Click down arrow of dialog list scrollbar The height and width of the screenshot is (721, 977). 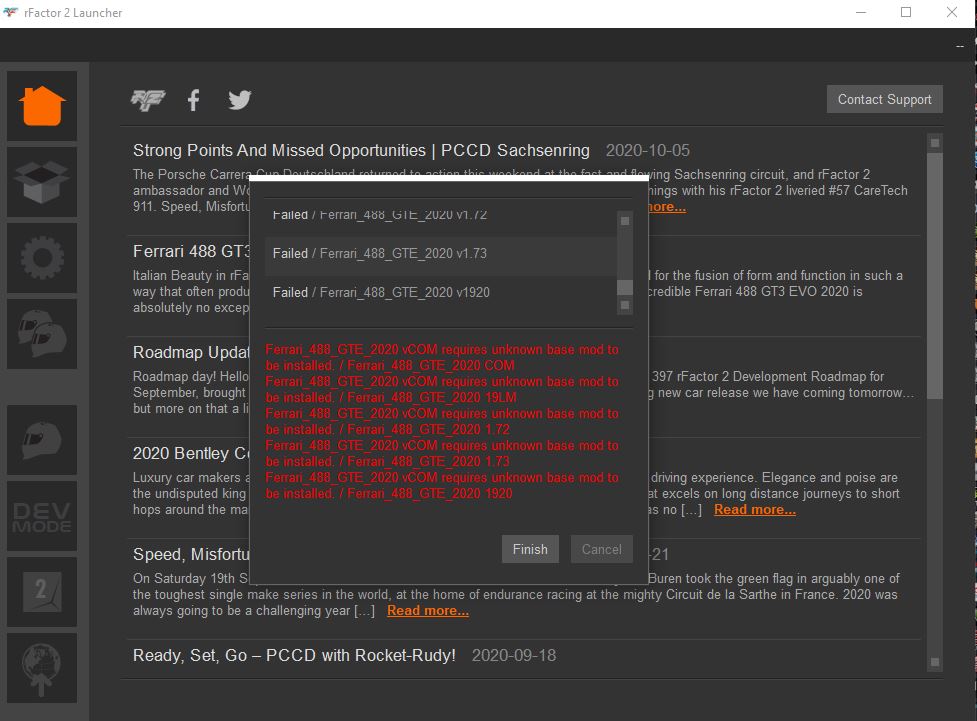tap(625, 305)
